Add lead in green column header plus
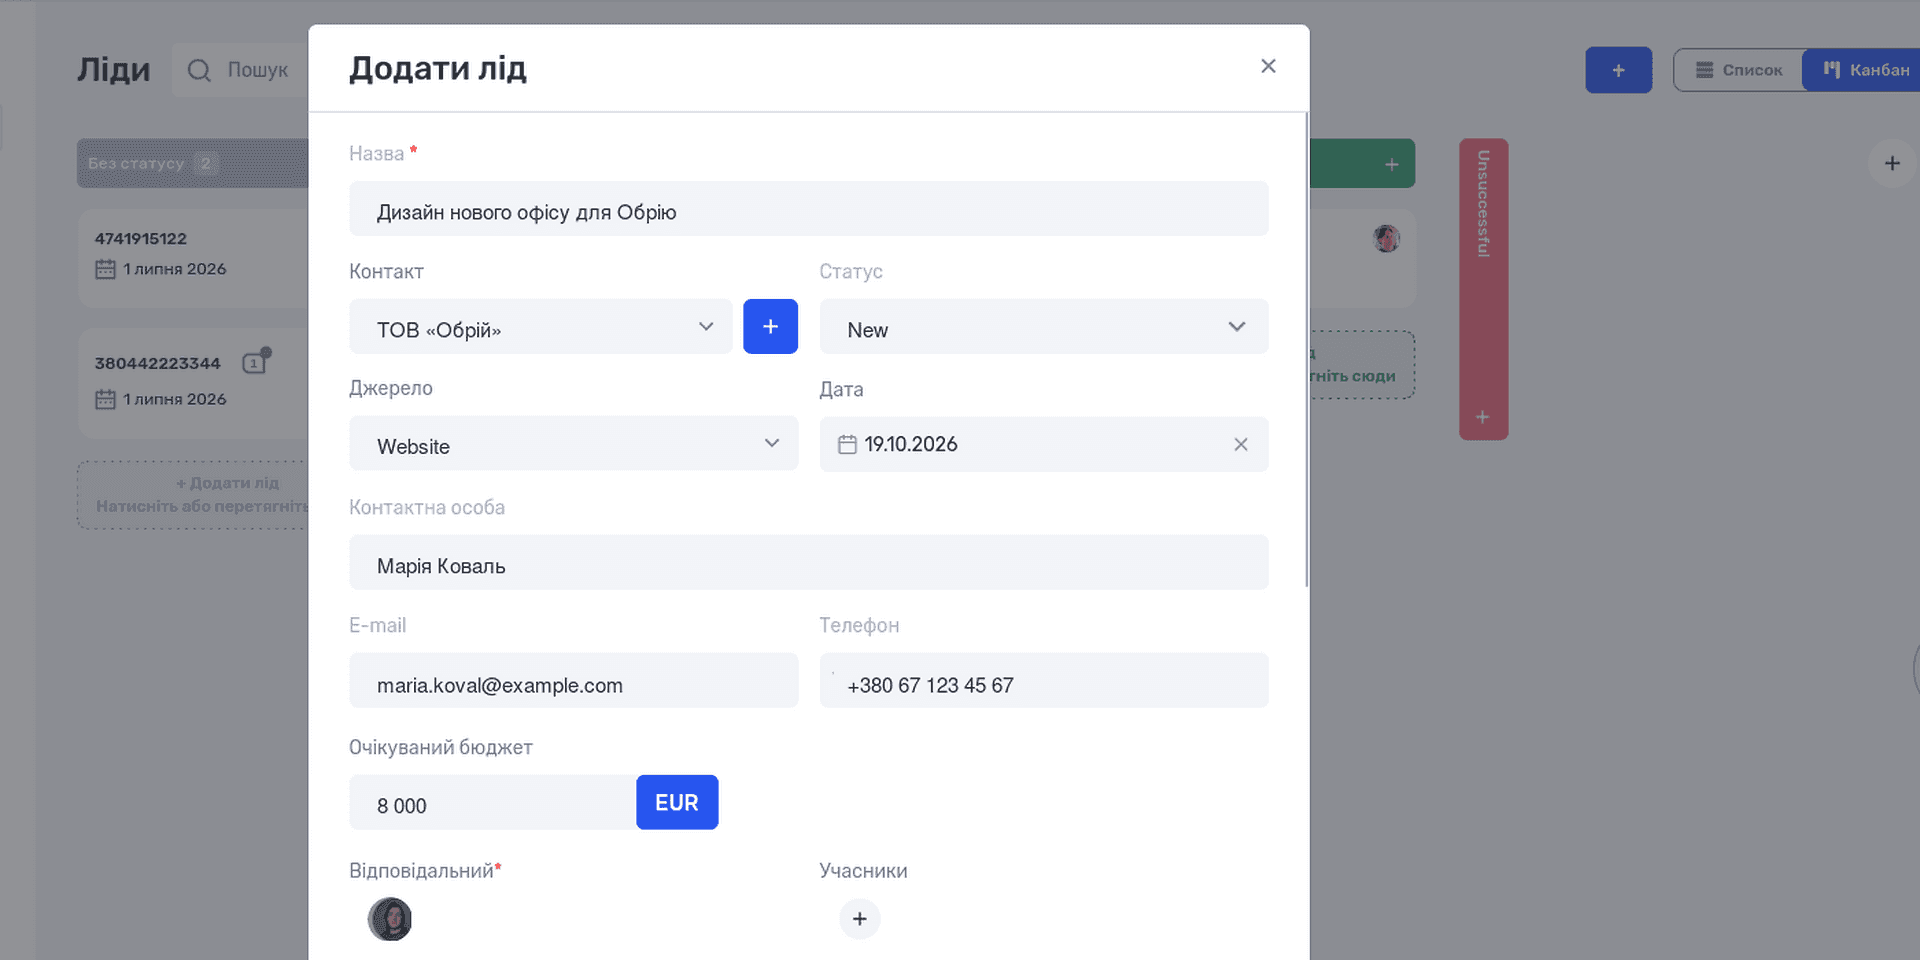Viewport: 1920px width, 960px height. click(x=1391, y=164)
